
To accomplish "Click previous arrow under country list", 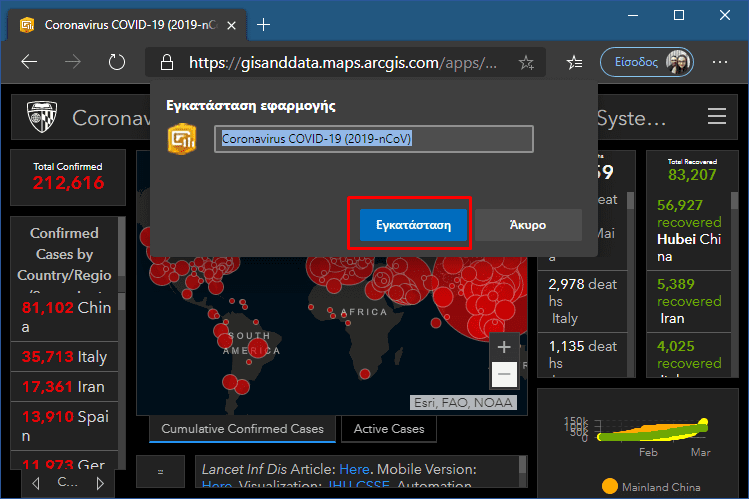I will pyautogui.click(x=36, y=483).
